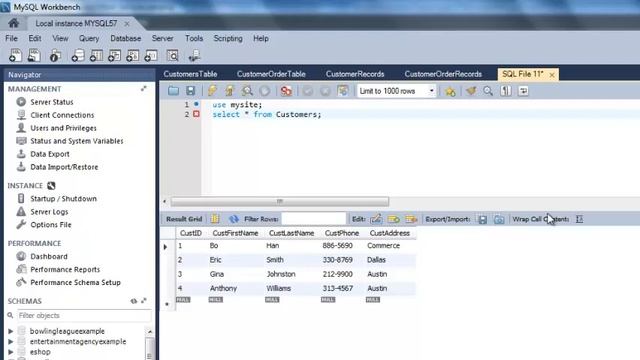Viewport: 640px width, 360px height.
Task: Expand the bowlingleagueexample schema
Action: (x=11, y=331)
